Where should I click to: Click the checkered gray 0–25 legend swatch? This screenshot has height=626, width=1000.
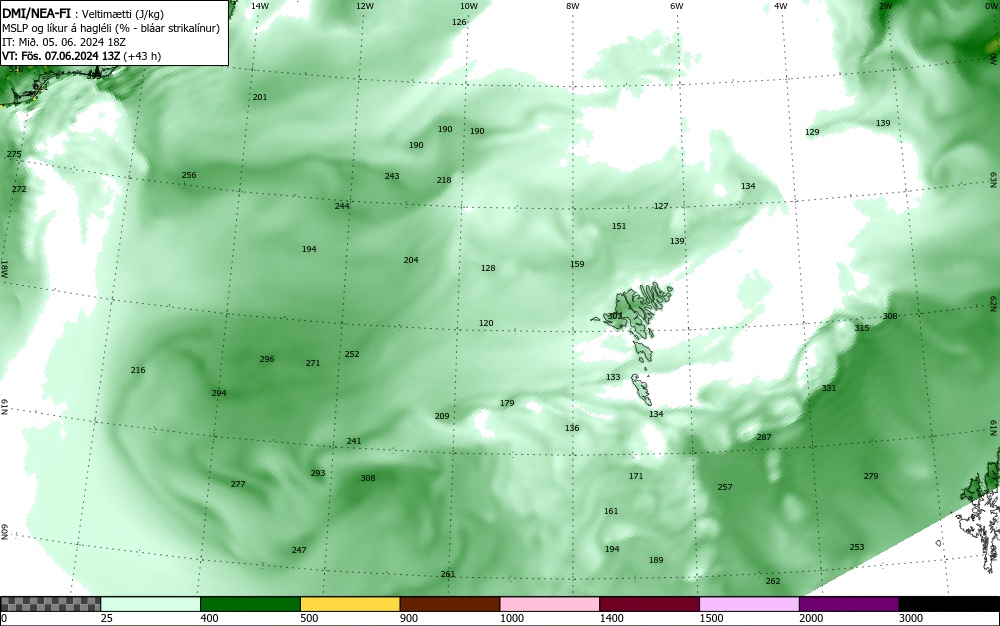tap(50, 604)
